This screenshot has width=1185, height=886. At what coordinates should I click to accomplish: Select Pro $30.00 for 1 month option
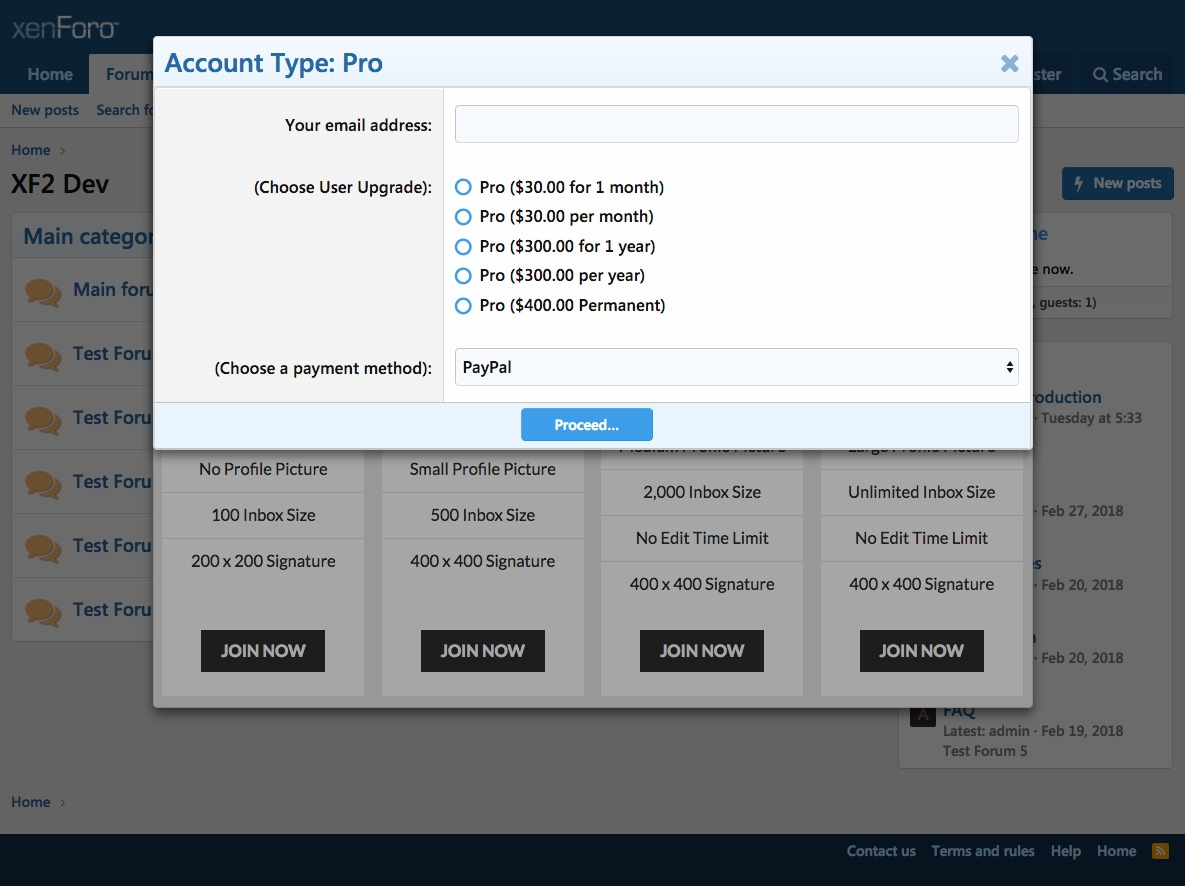point(463,187)
